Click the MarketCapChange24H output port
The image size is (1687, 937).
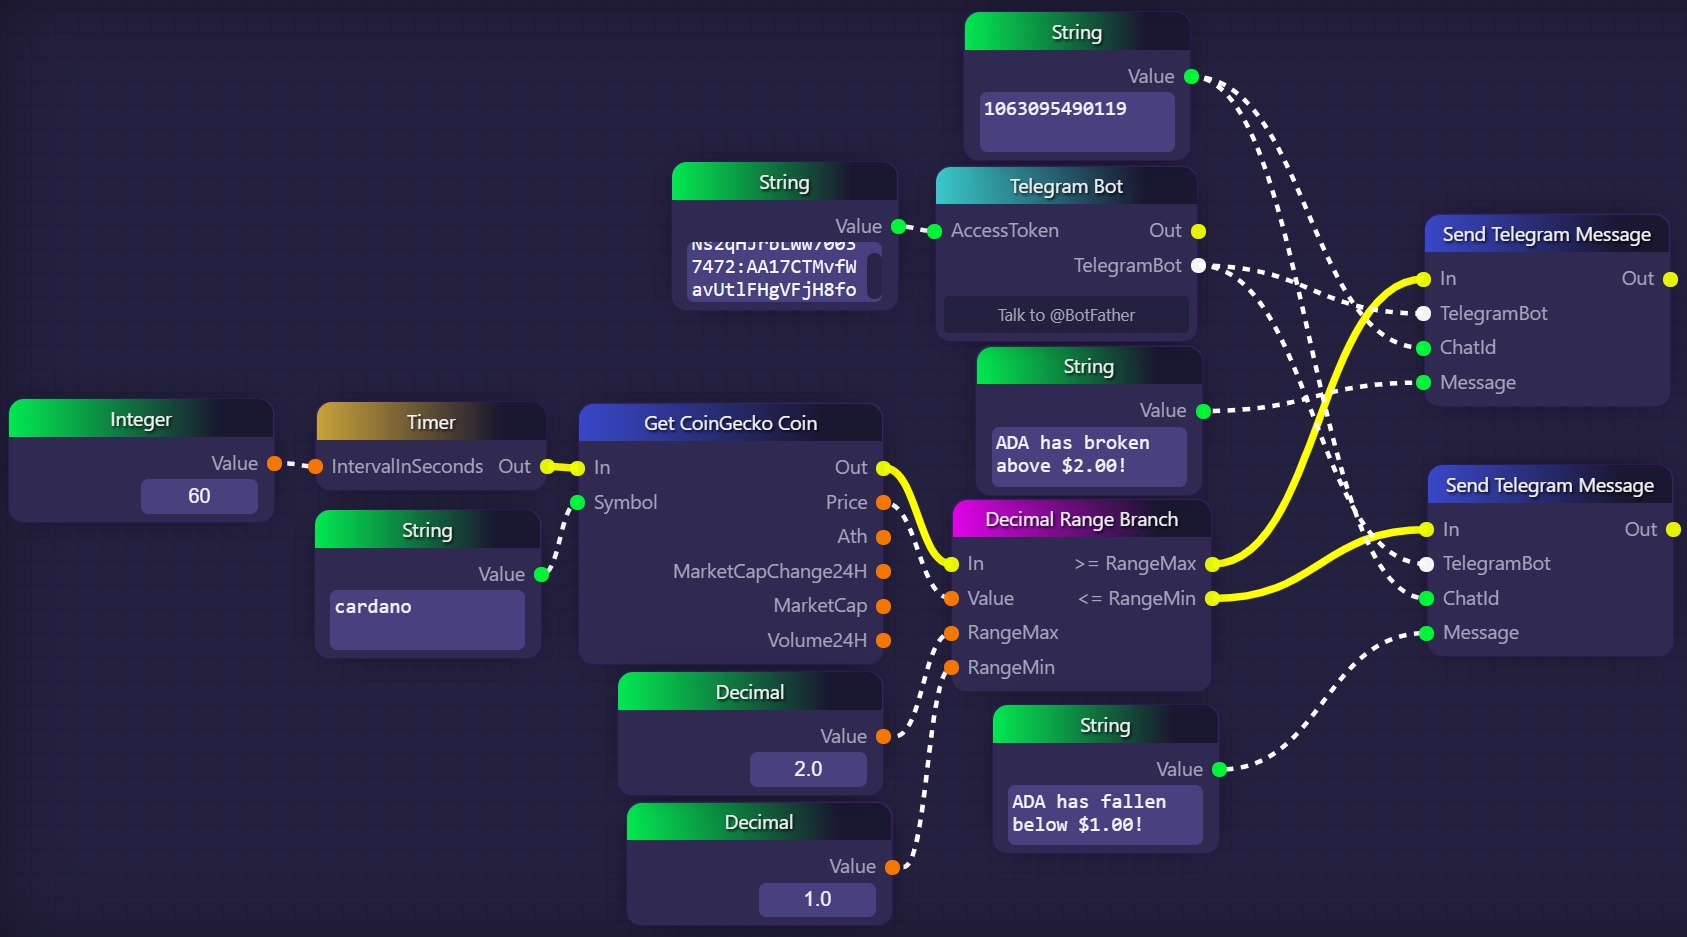pos(883,572)
